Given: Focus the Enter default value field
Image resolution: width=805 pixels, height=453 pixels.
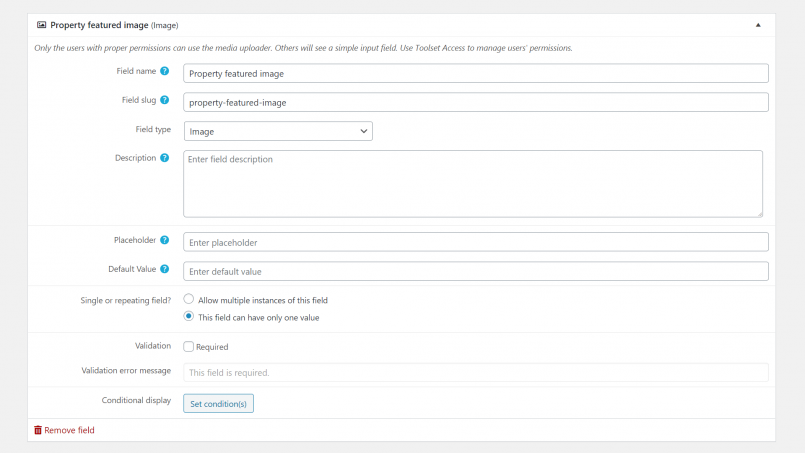Looking at the screenshot, I should coord(476,271).
